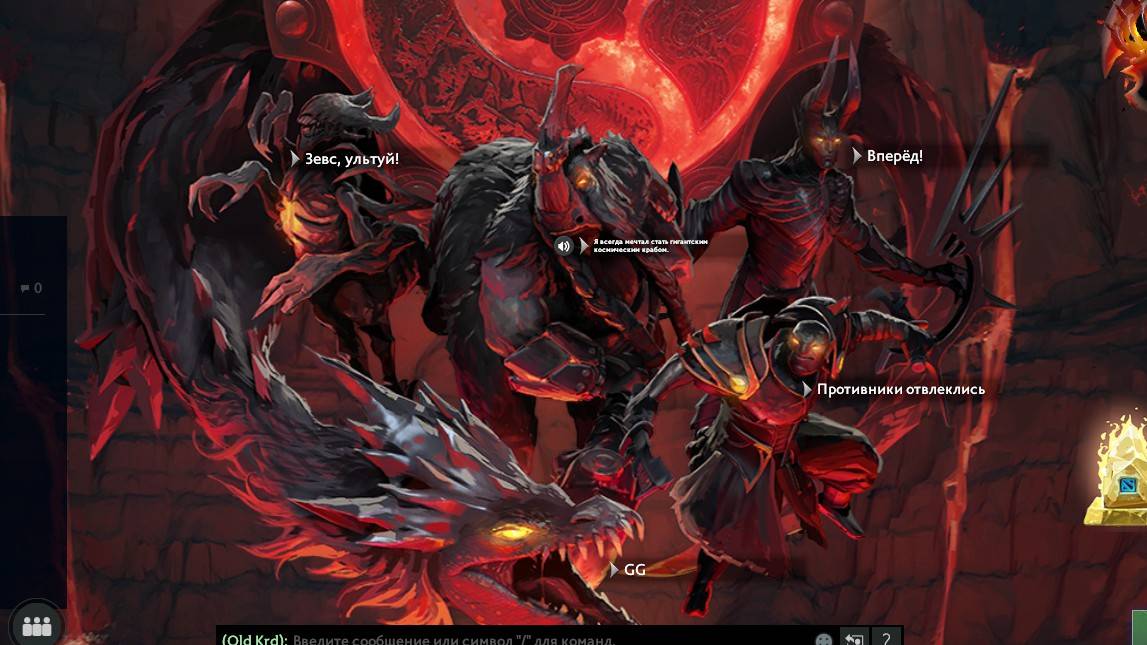Select the "Вперёд!" chat wheel phrase
1147x645 pixels.
point(894,156)
